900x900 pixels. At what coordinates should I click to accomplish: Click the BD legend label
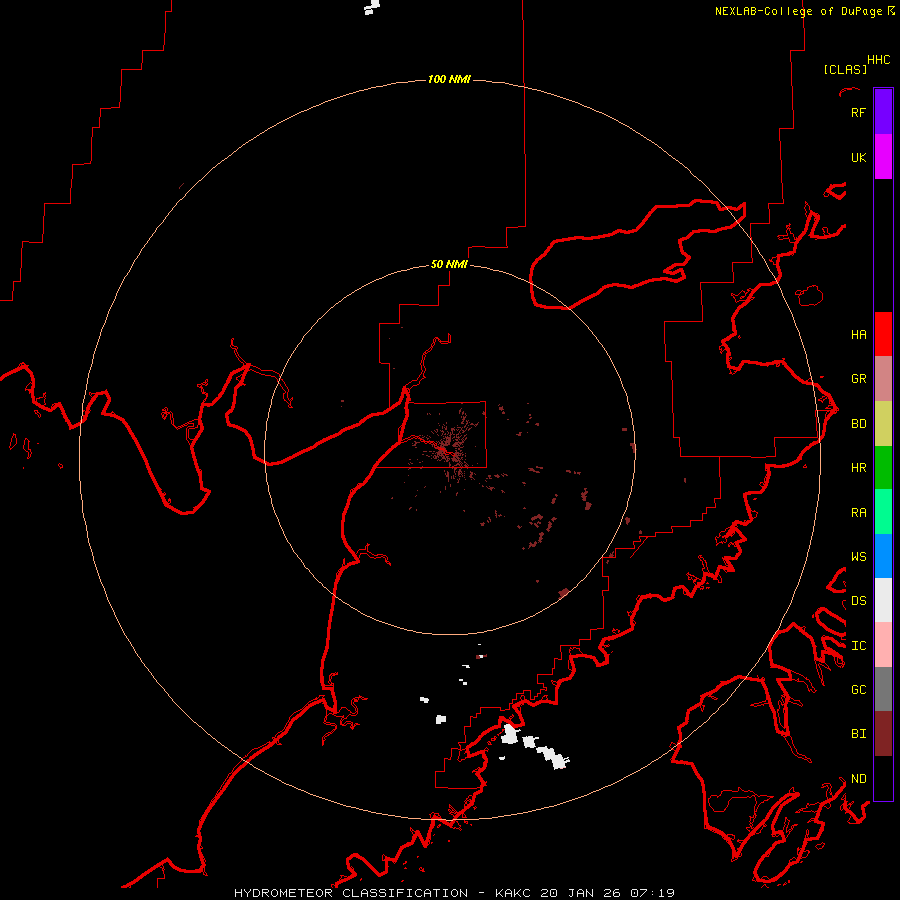click(858, 423)
